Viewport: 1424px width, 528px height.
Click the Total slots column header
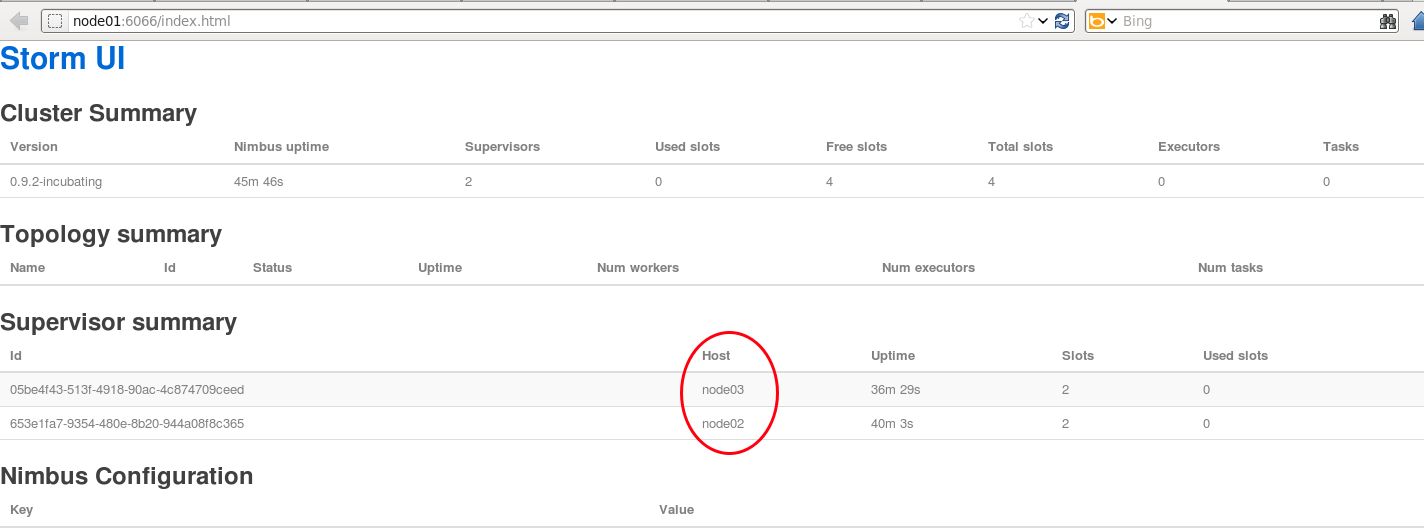1020,147
